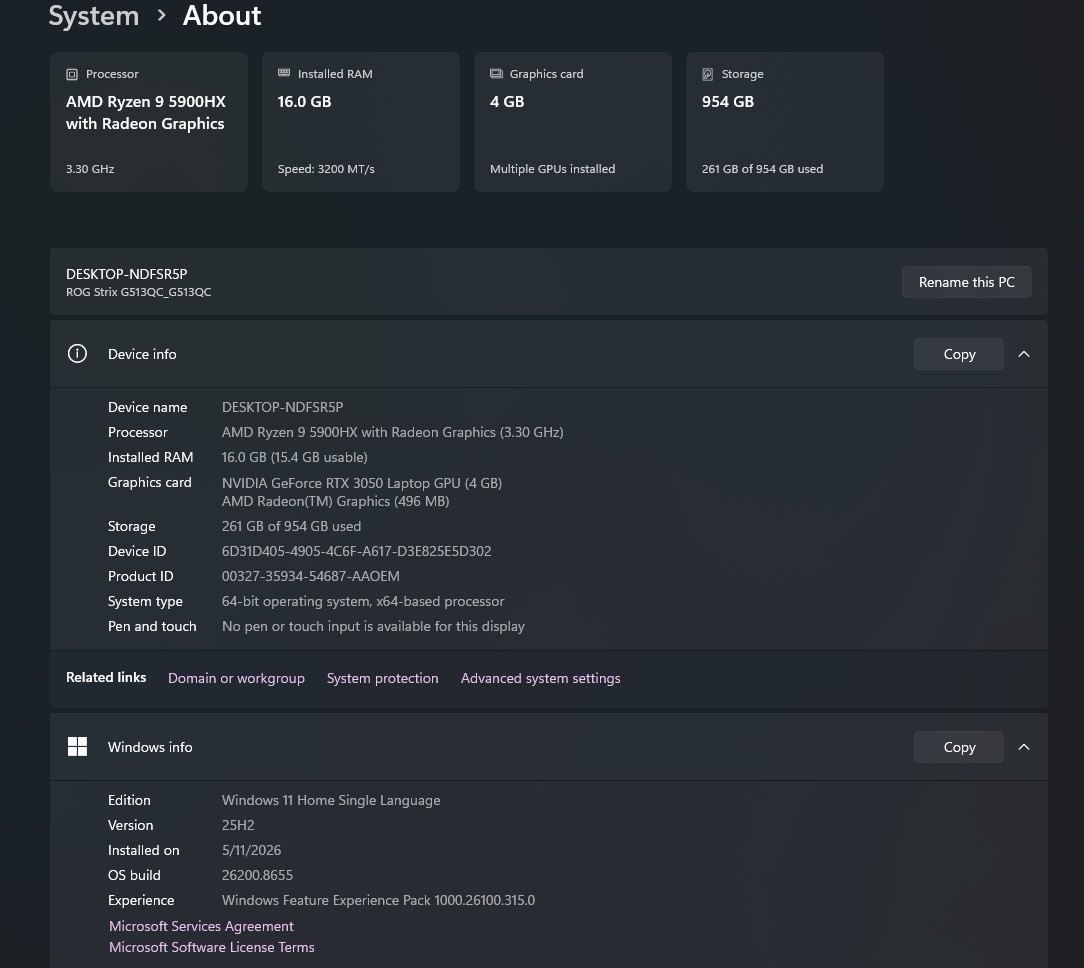Open the 16.0 GB Installed RAM card
1084x968 pixels.
[361, 122]
